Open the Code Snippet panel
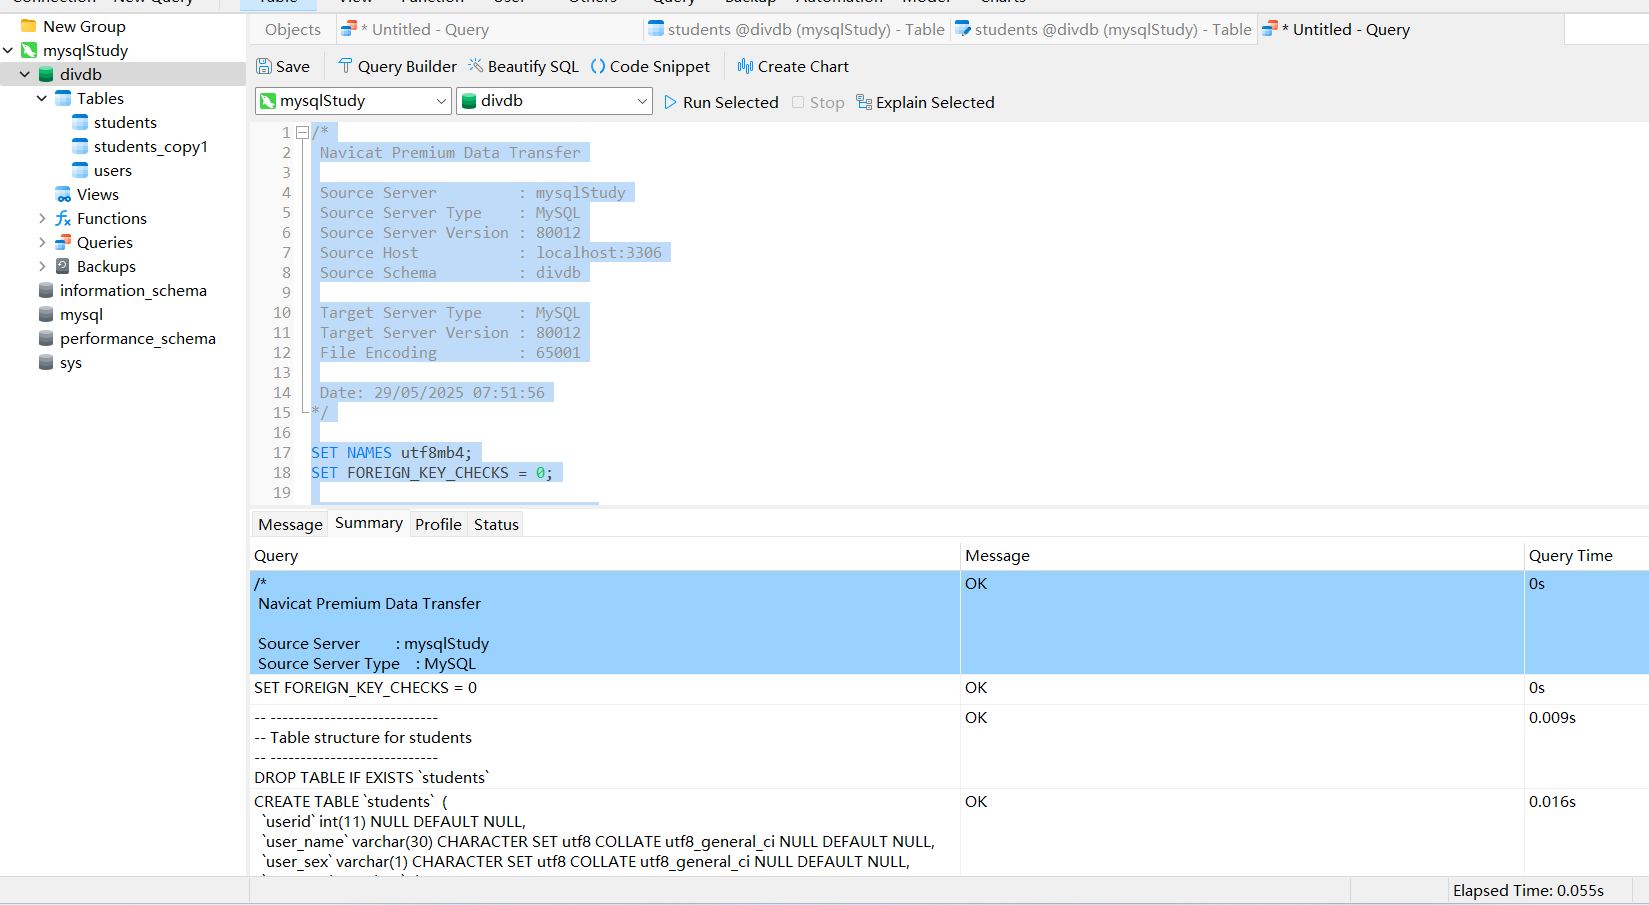The image size is (1649, 905). (x=650, y=66)
